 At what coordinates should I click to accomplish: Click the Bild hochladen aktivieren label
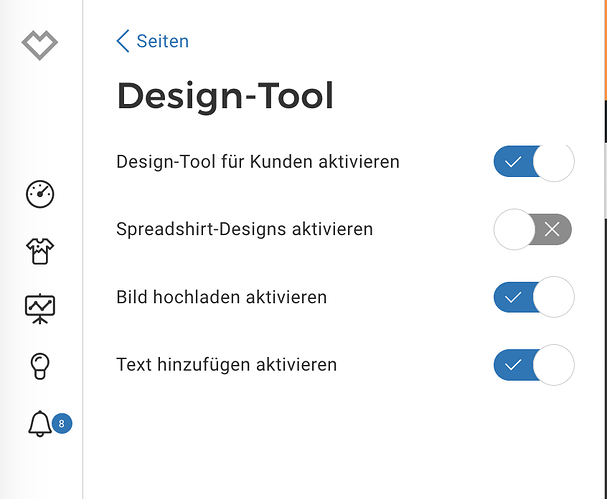(x=222, y=297)
